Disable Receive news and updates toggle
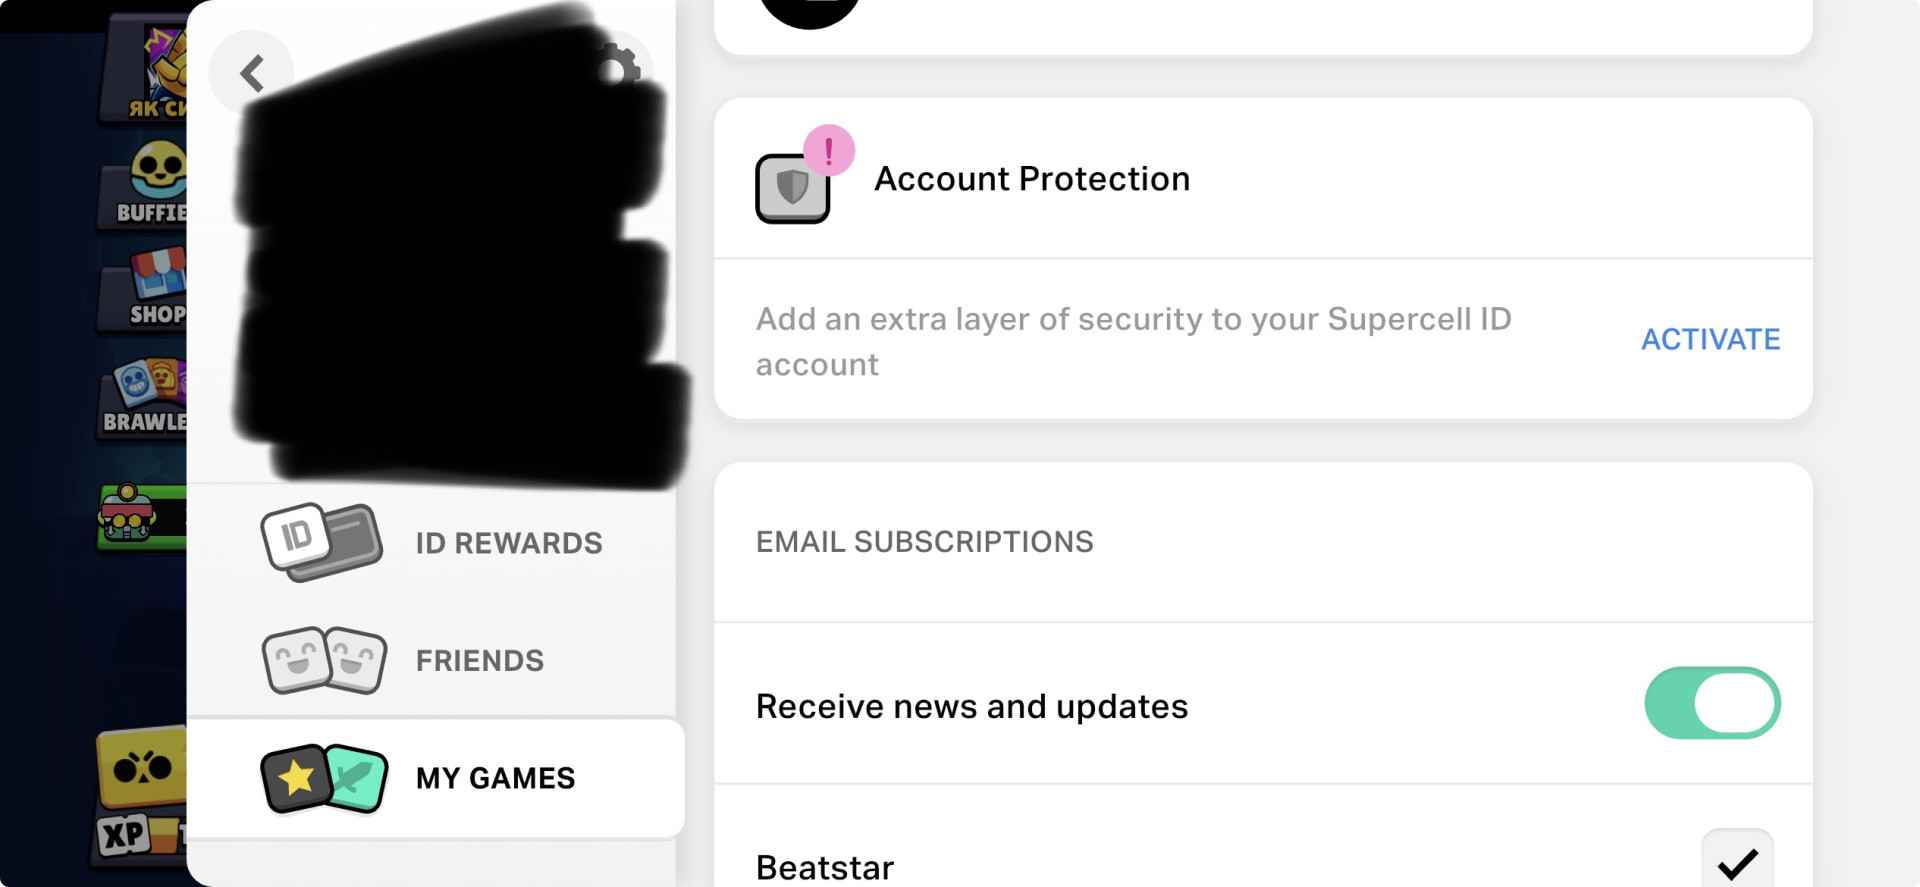This screenshot has width=1920, height=887. click(x=1711, y=703)
